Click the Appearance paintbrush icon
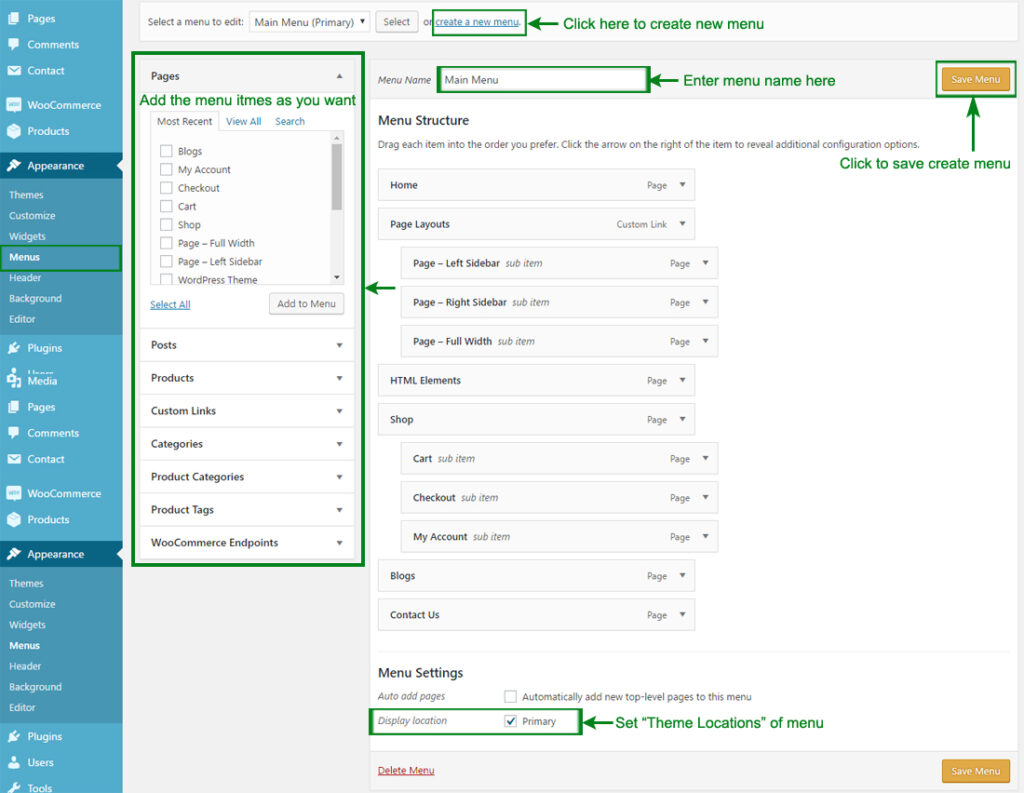The height and width of the screenshot is (793, 1024). point(14,166)
